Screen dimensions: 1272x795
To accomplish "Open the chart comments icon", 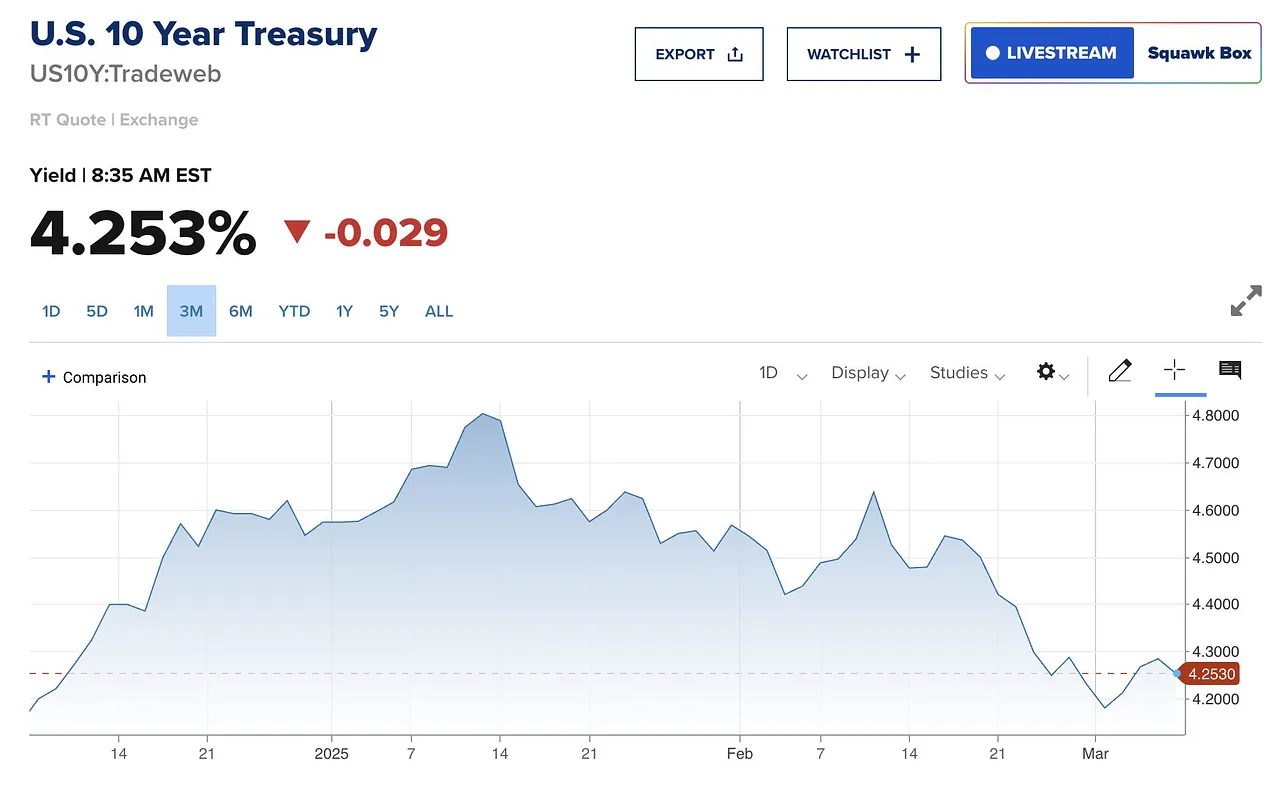I will point(1230,370).
